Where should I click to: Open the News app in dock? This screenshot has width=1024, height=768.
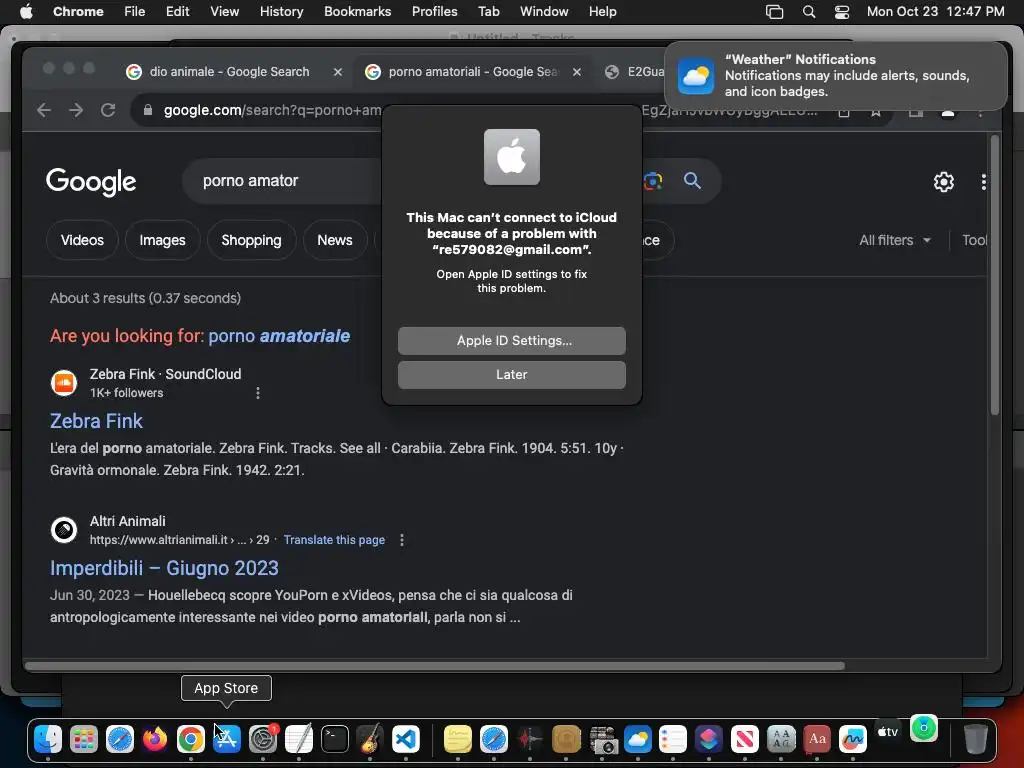[744, 739]
